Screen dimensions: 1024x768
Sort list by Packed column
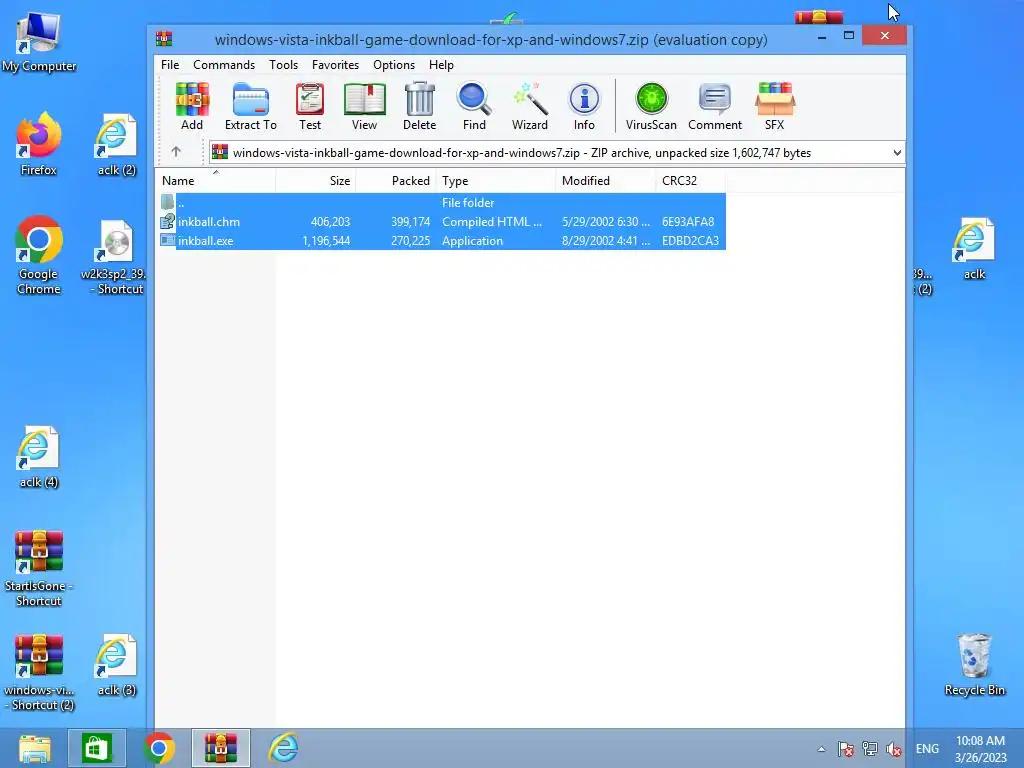[x=395, y=180]
